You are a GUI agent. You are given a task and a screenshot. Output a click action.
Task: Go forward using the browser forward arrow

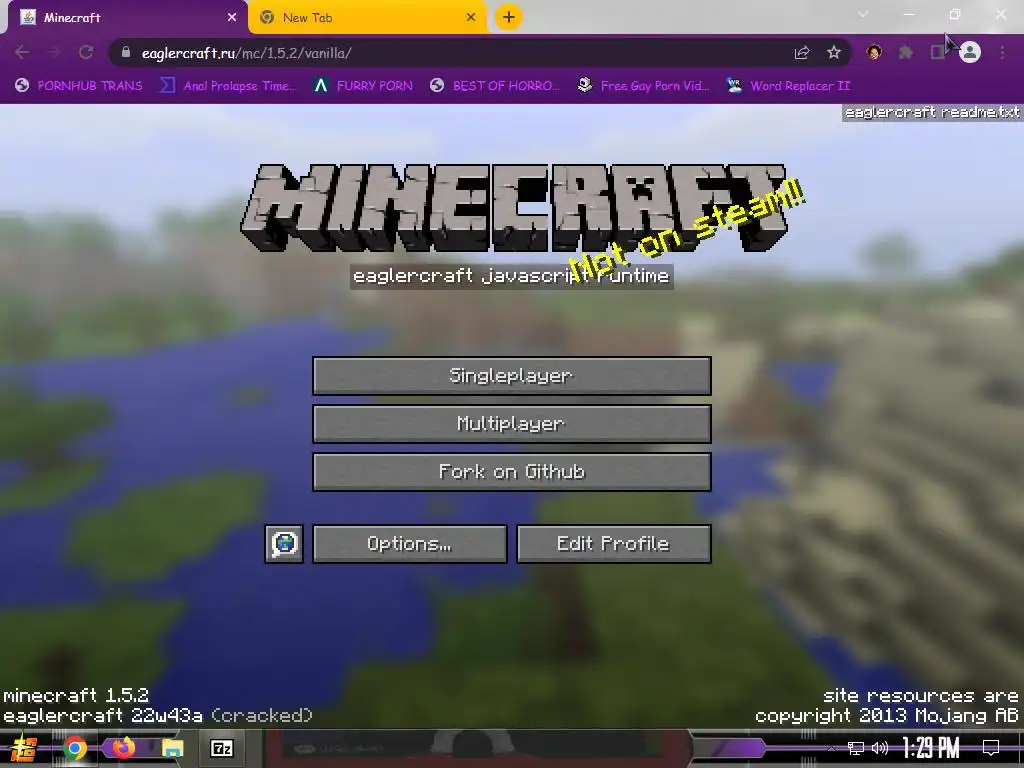click(54, 52)
